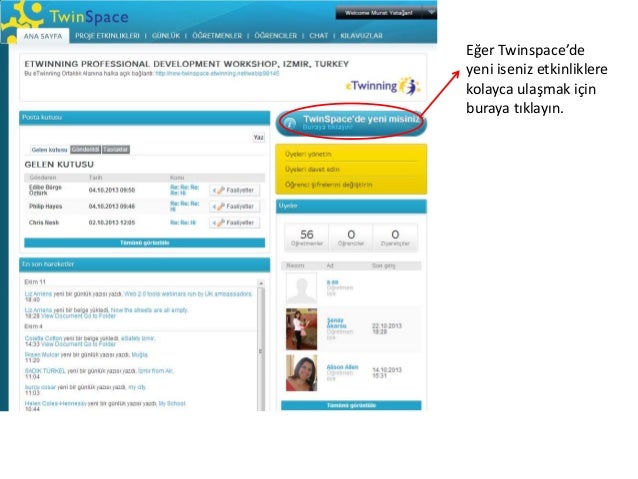This screenshot has width=638, height=479.
Task: Click the 0 Ziyaretçiler counter
Action: tap(395, 238)
